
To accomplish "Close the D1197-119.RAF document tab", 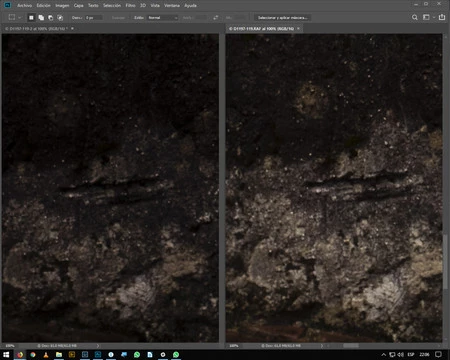I will tap(298, 29).
